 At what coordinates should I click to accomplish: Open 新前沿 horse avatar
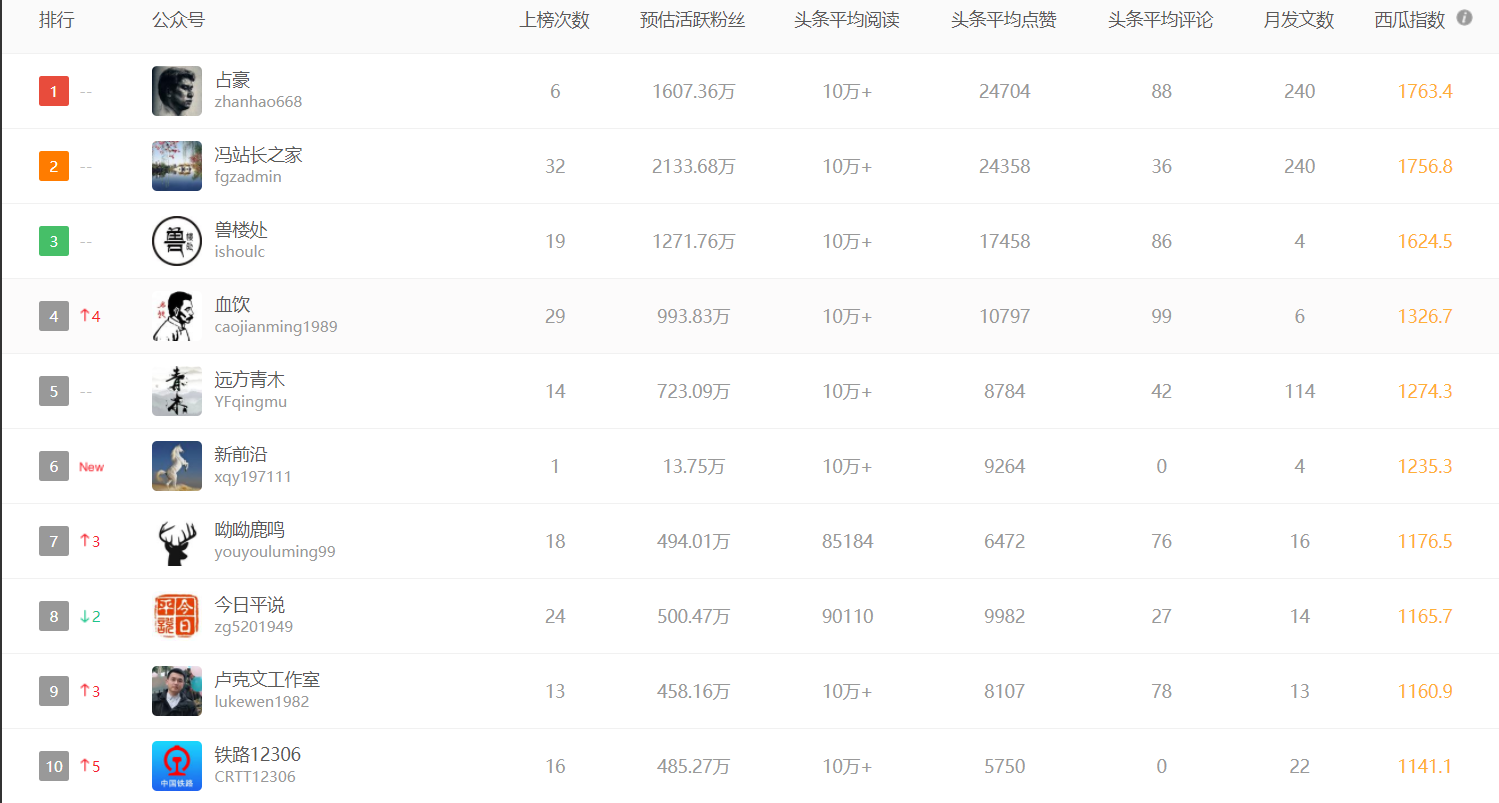coord(177,466)
